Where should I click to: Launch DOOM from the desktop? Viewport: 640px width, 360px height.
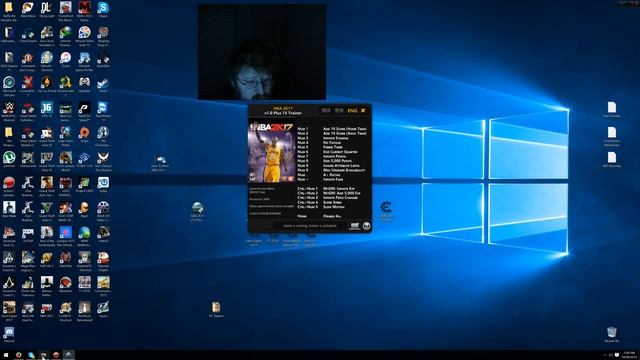click(x=28, y=233)
